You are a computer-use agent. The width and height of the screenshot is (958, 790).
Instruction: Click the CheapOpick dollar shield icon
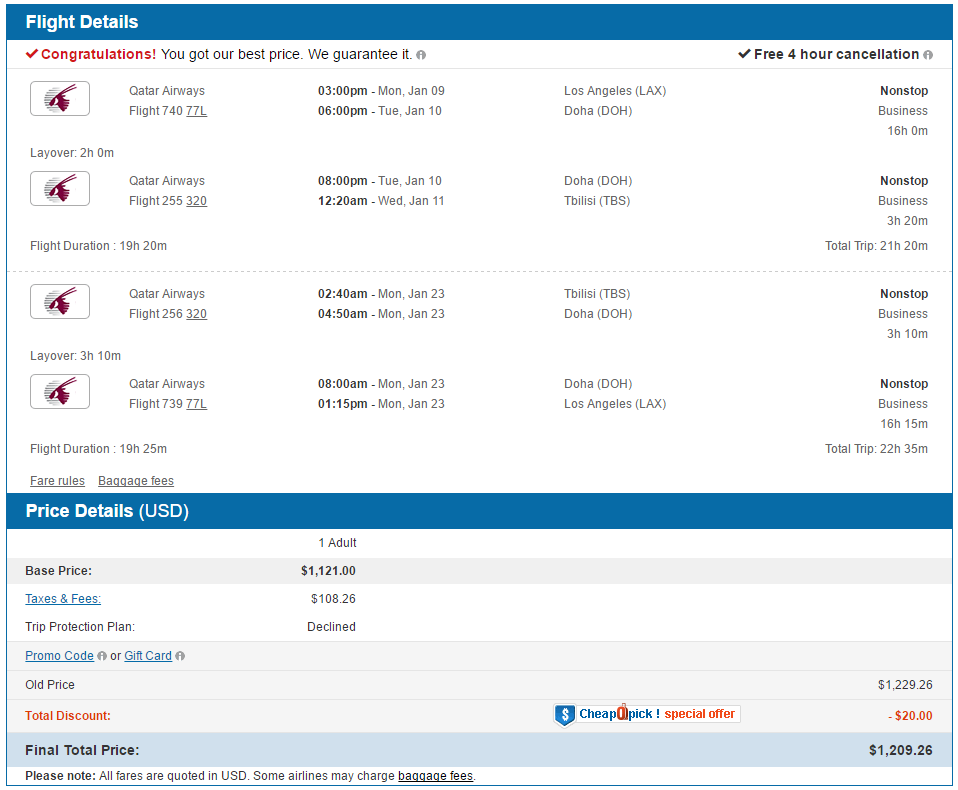[x=565, y=714]
